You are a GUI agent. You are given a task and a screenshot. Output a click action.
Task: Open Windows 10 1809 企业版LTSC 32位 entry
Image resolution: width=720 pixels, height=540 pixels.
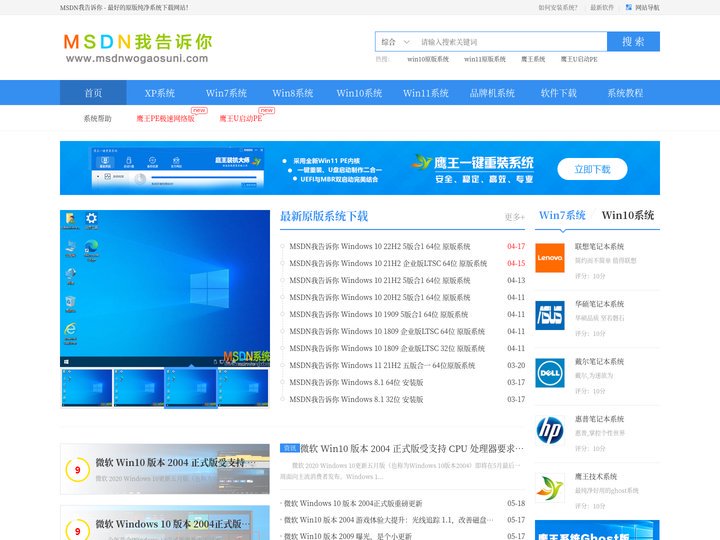pos(387,349)
